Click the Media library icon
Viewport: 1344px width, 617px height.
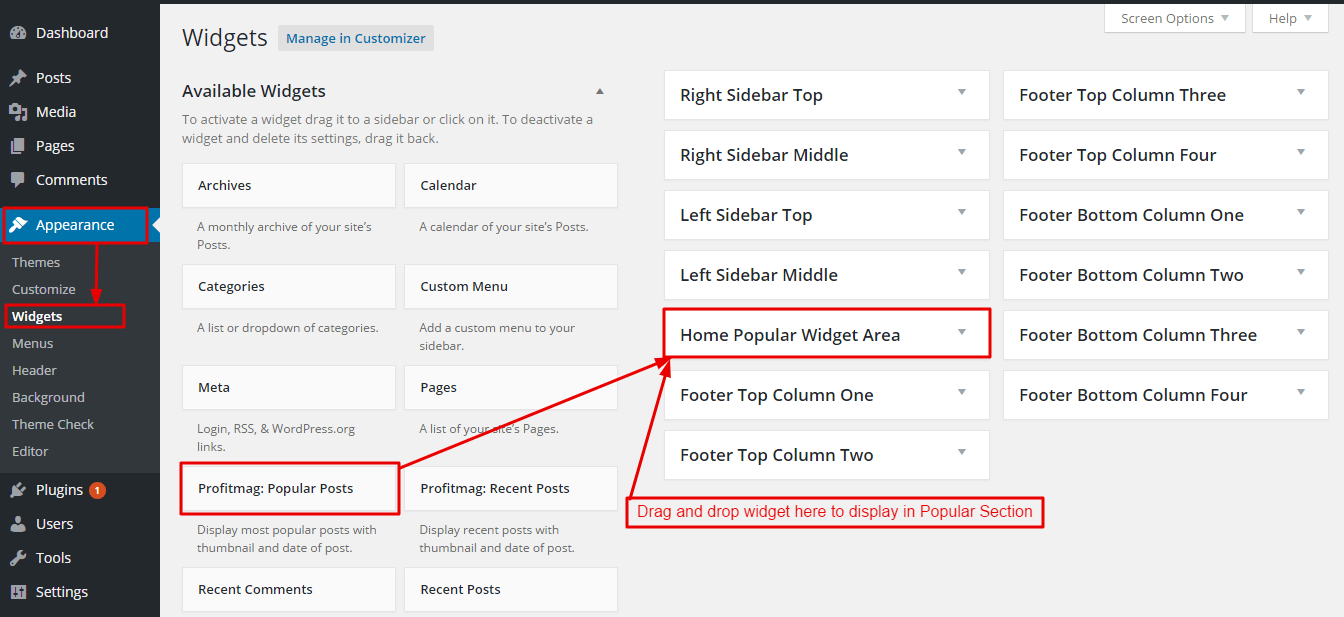pyautogui.click(x=18, y=112)
